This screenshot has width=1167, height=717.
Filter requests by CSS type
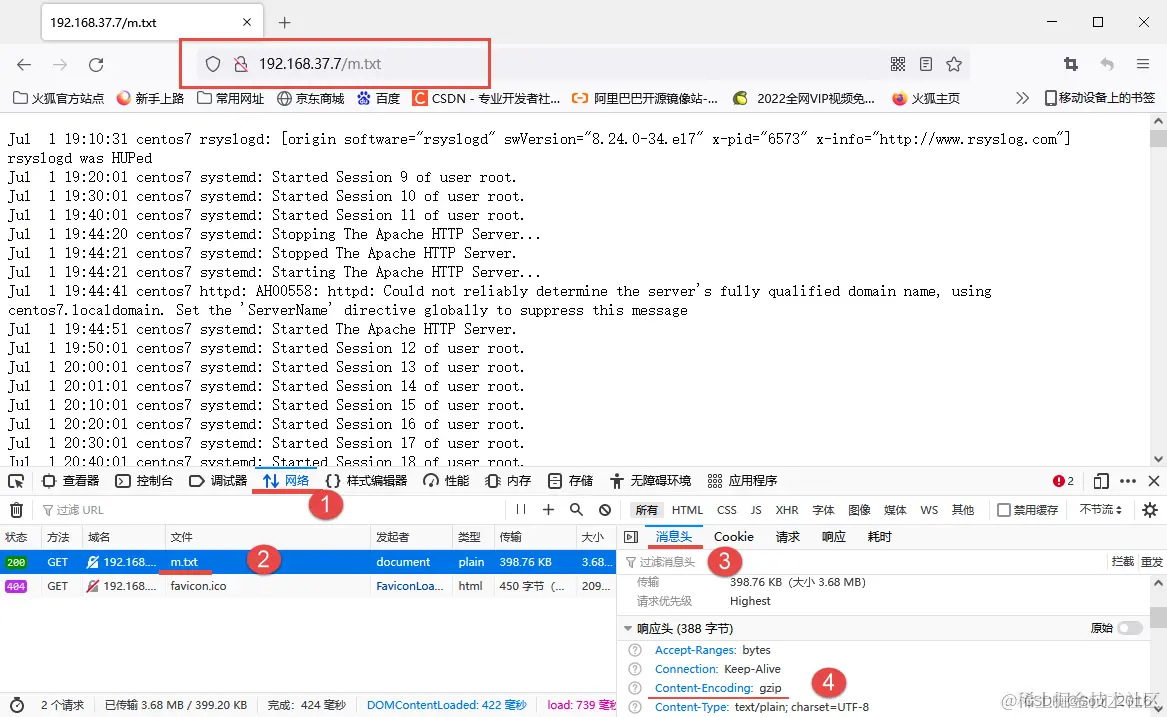pyautogui.click(x=726, y=510)
